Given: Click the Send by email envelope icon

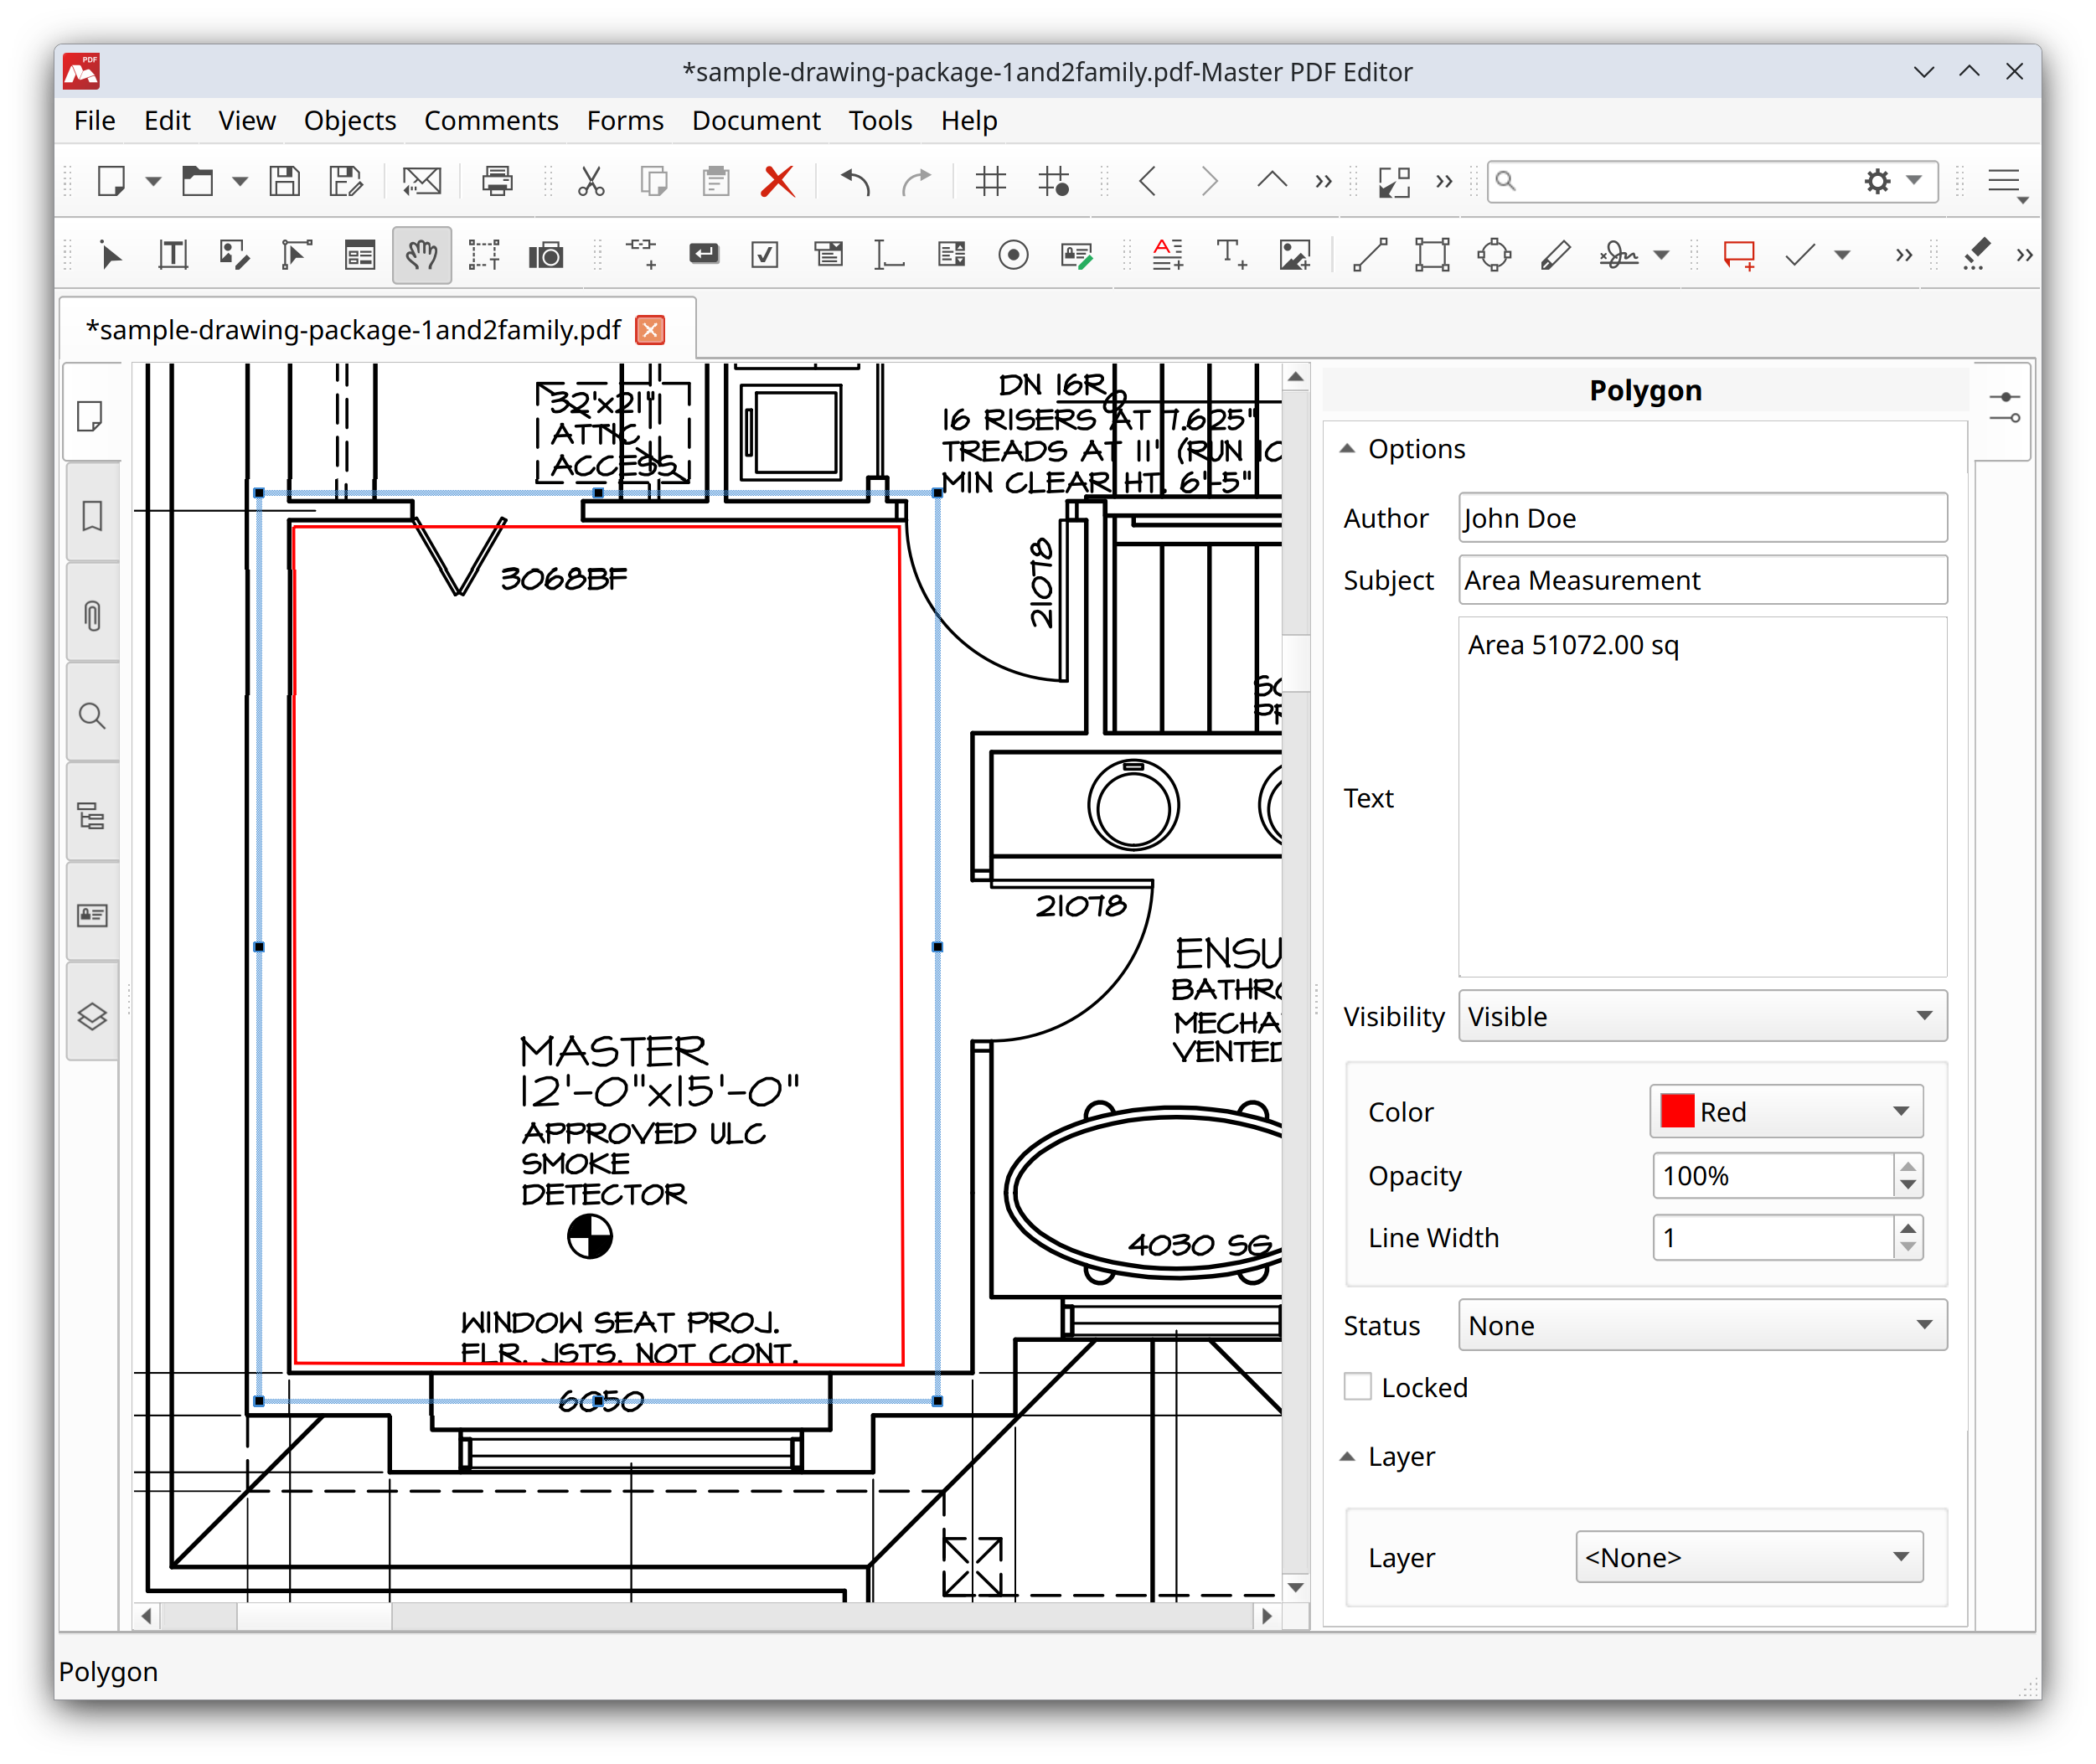Looking at the screenshot, I should tap(421, 181).
